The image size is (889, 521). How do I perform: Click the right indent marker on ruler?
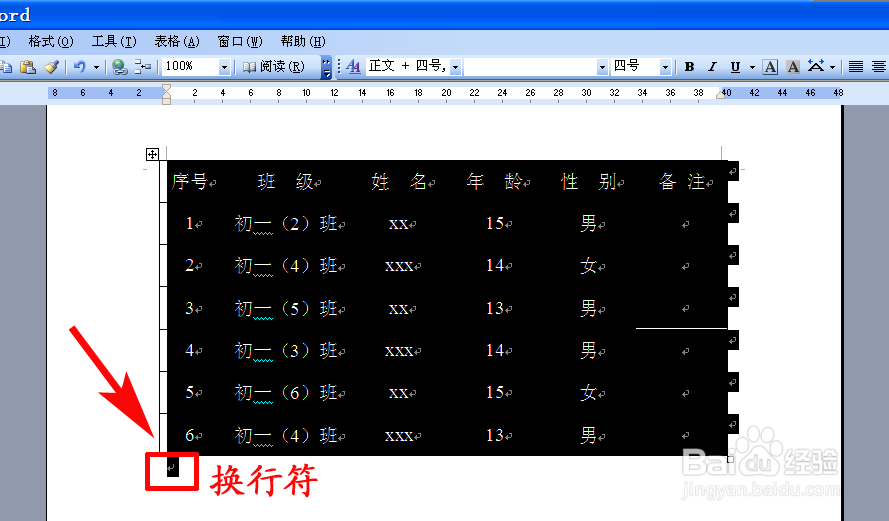[x=720, y=95]
